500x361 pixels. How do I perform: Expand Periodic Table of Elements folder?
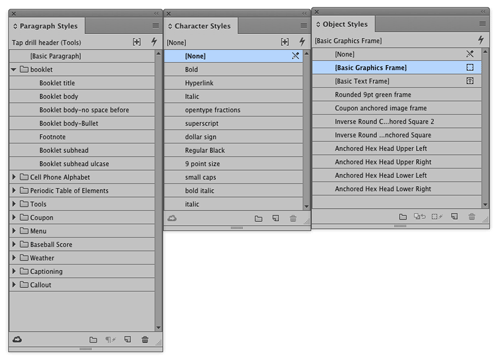[14, 190]
